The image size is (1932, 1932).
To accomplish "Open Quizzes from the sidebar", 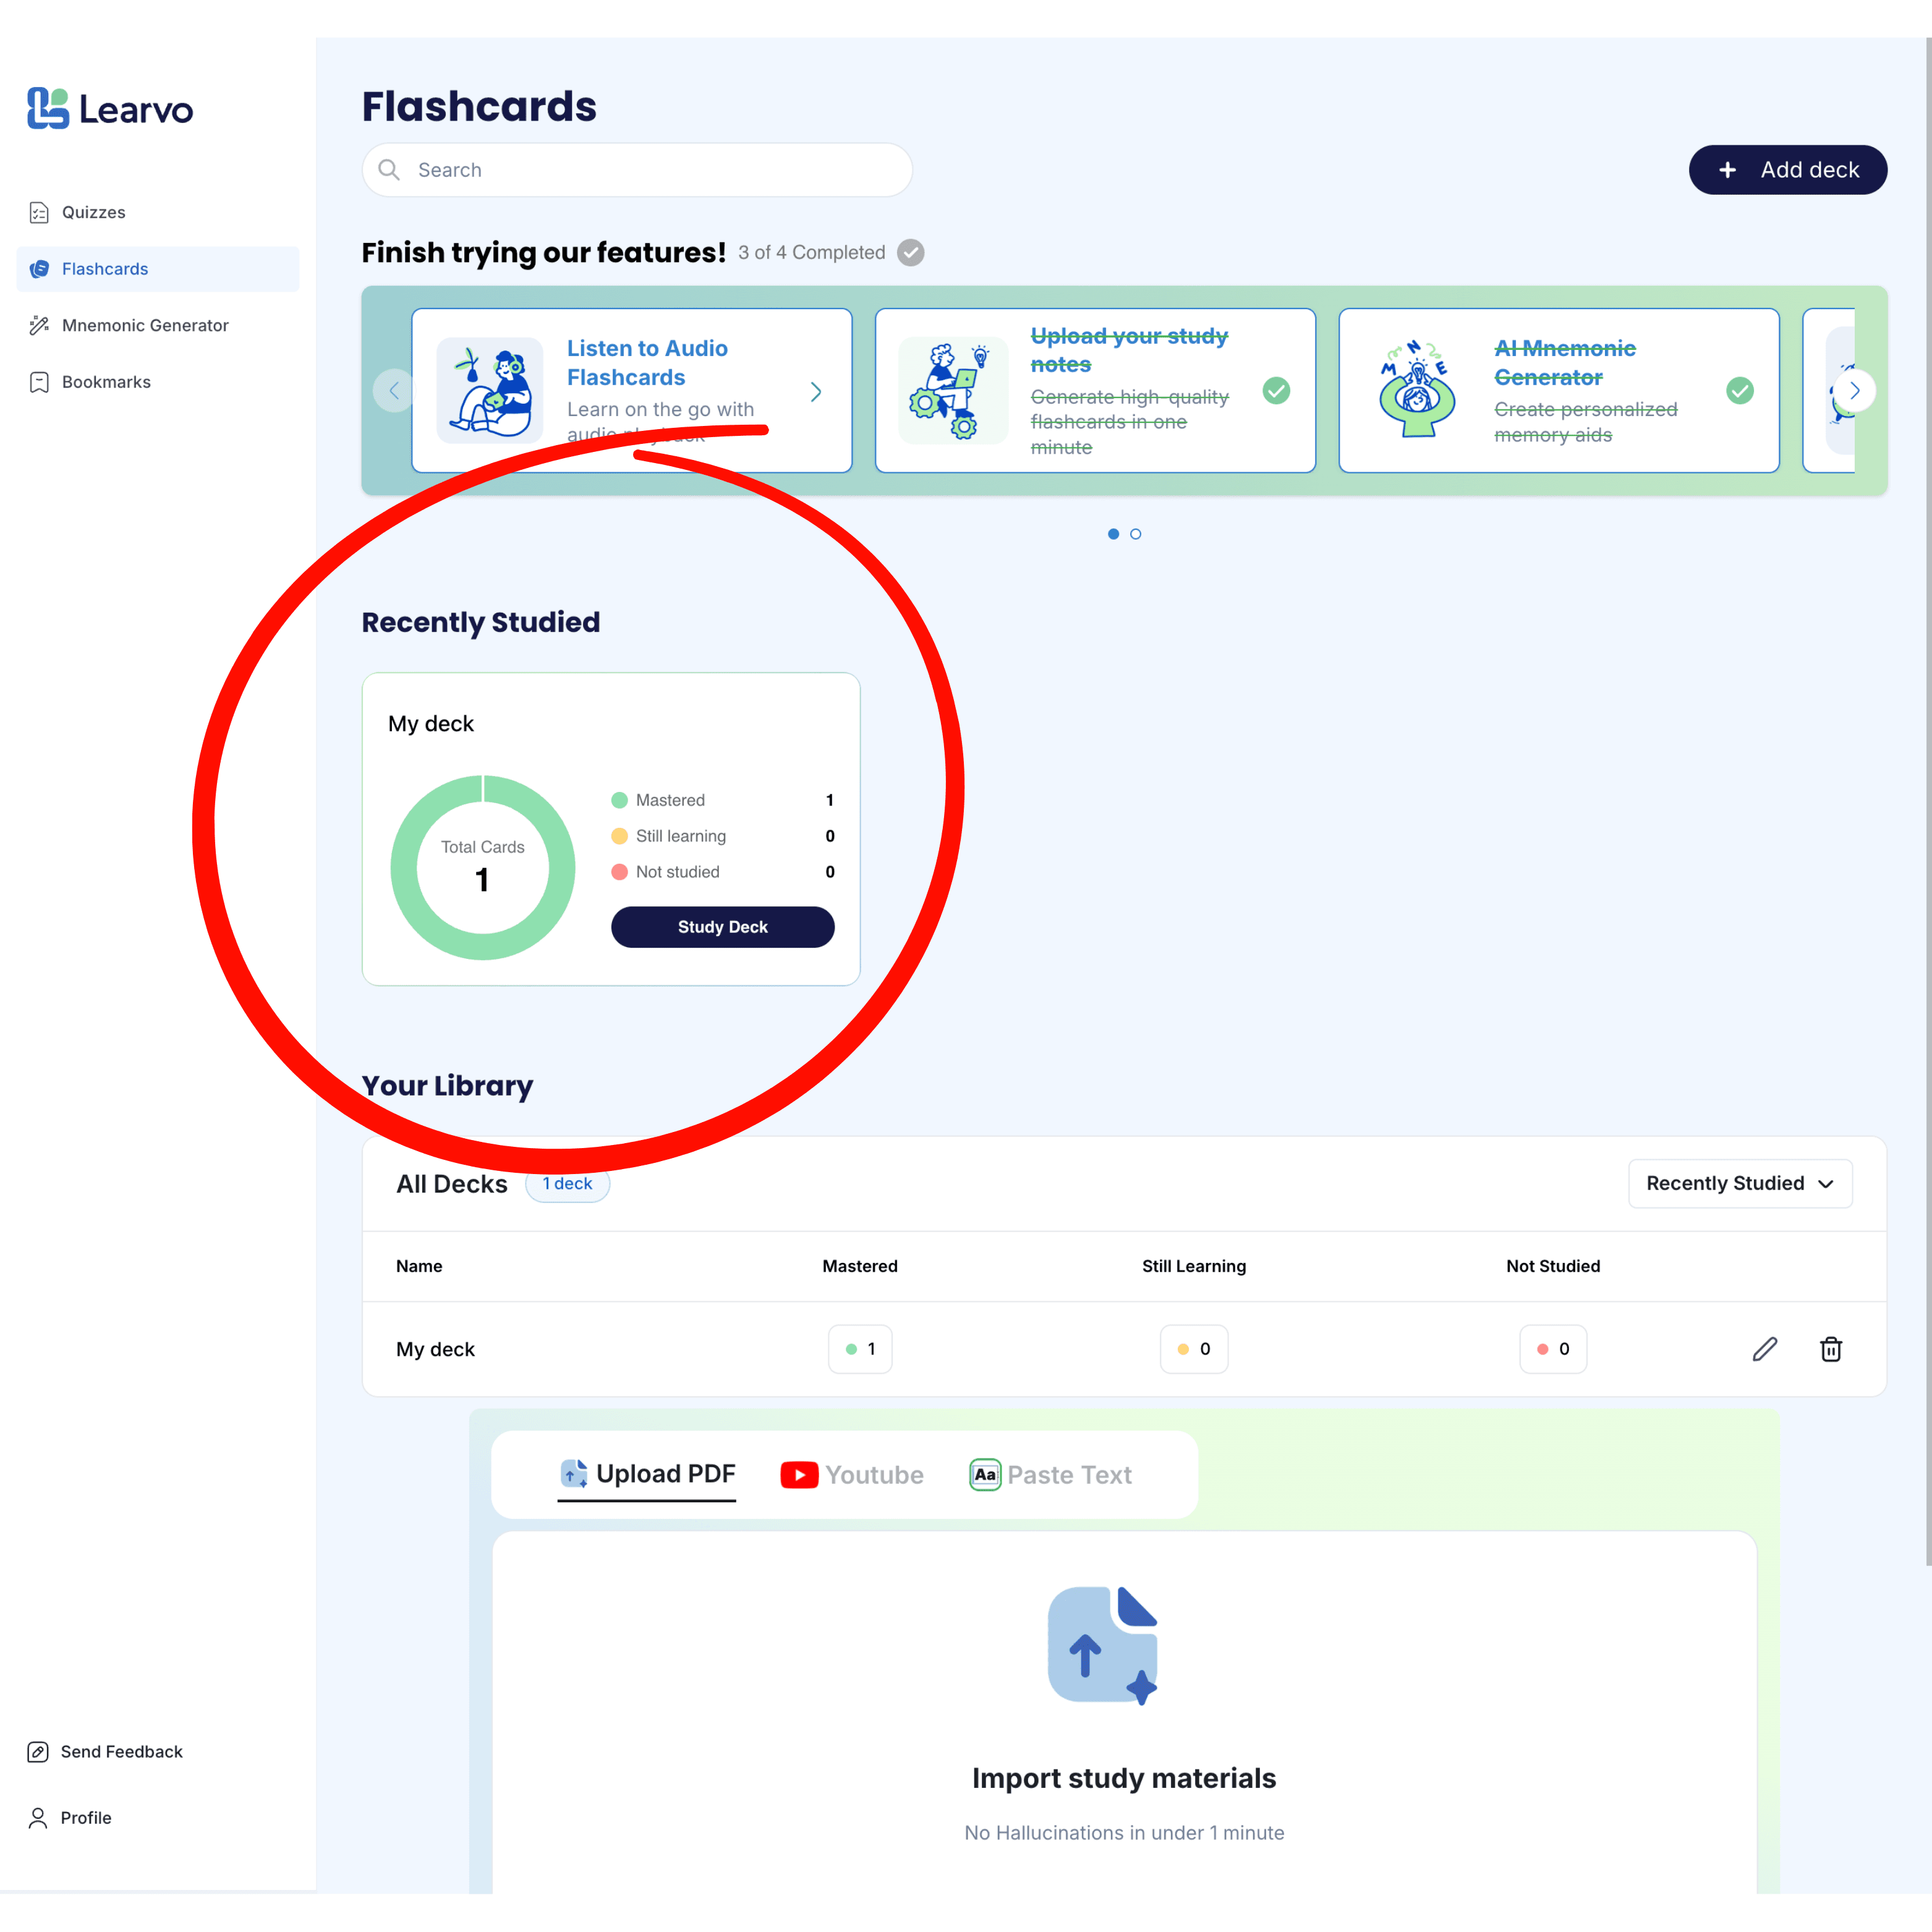I will (x=93, y=212).
